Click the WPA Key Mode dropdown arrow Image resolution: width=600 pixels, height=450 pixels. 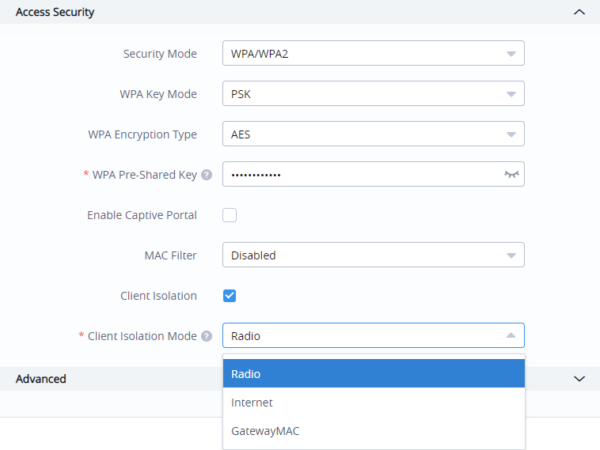(511, 94)
